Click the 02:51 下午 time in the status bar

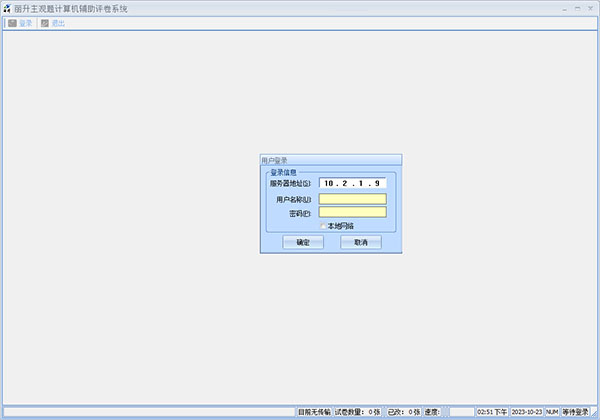[x=492, y=412]
